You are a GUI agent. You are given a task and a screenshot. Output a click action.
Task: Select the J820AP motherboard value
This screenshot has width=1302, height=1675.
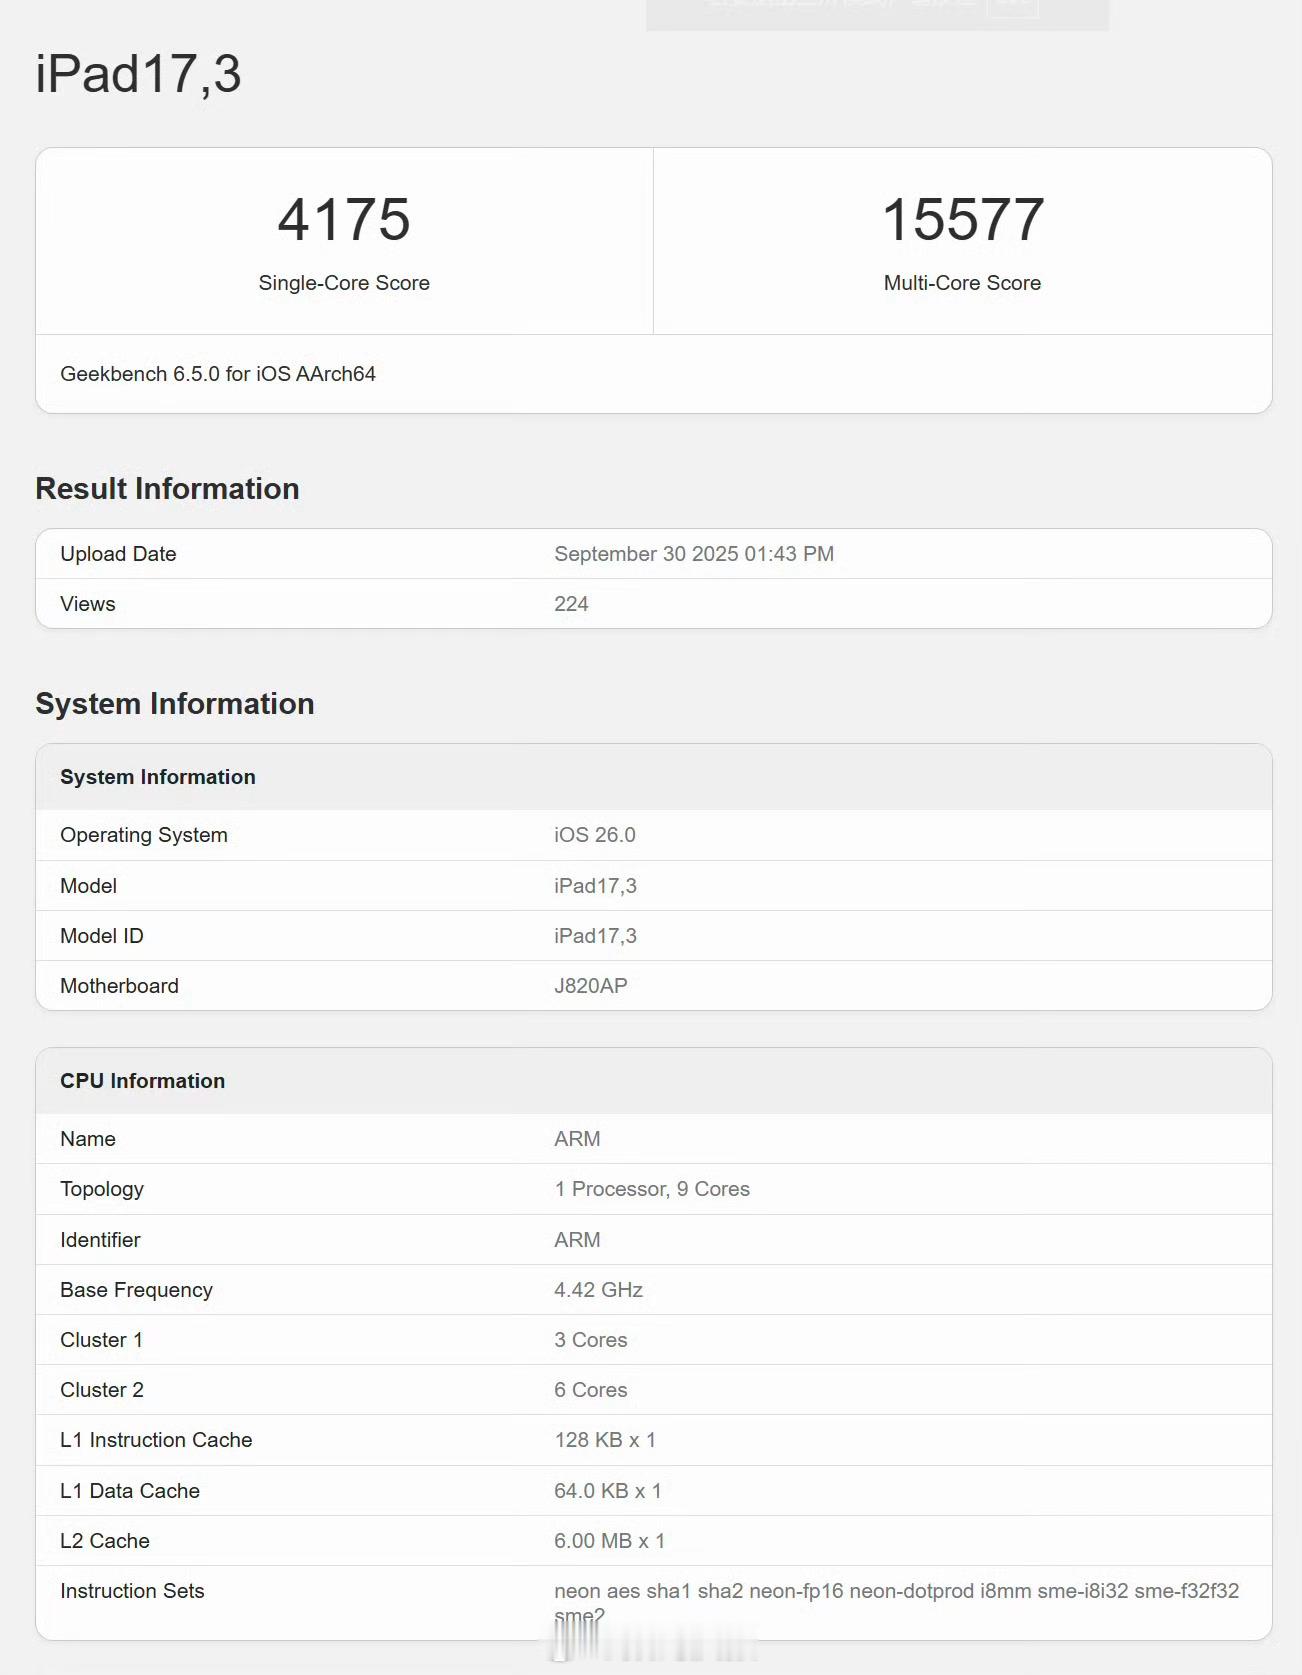coord(591,986)
